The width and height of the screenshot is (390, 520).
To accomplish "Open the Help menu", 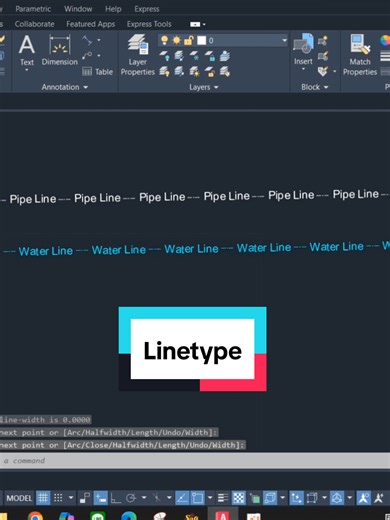I will tap(113, 9).
